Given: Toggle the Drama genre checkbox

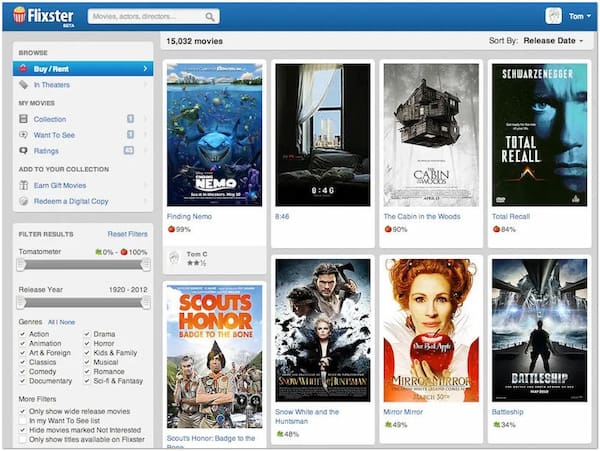Looking at the screenshot, I should [87, 334].
